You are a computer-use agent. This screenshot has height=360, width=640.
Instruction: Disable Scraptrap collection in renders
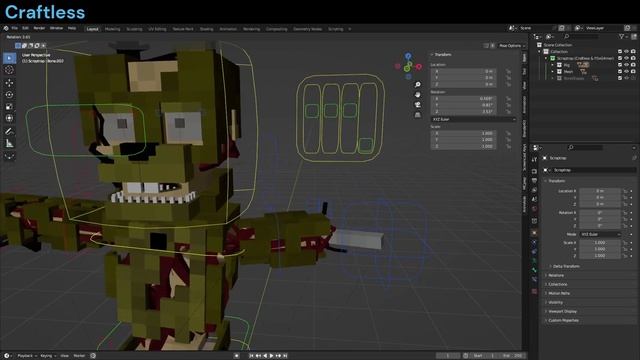pyautogui.click(x=633, y=58)
